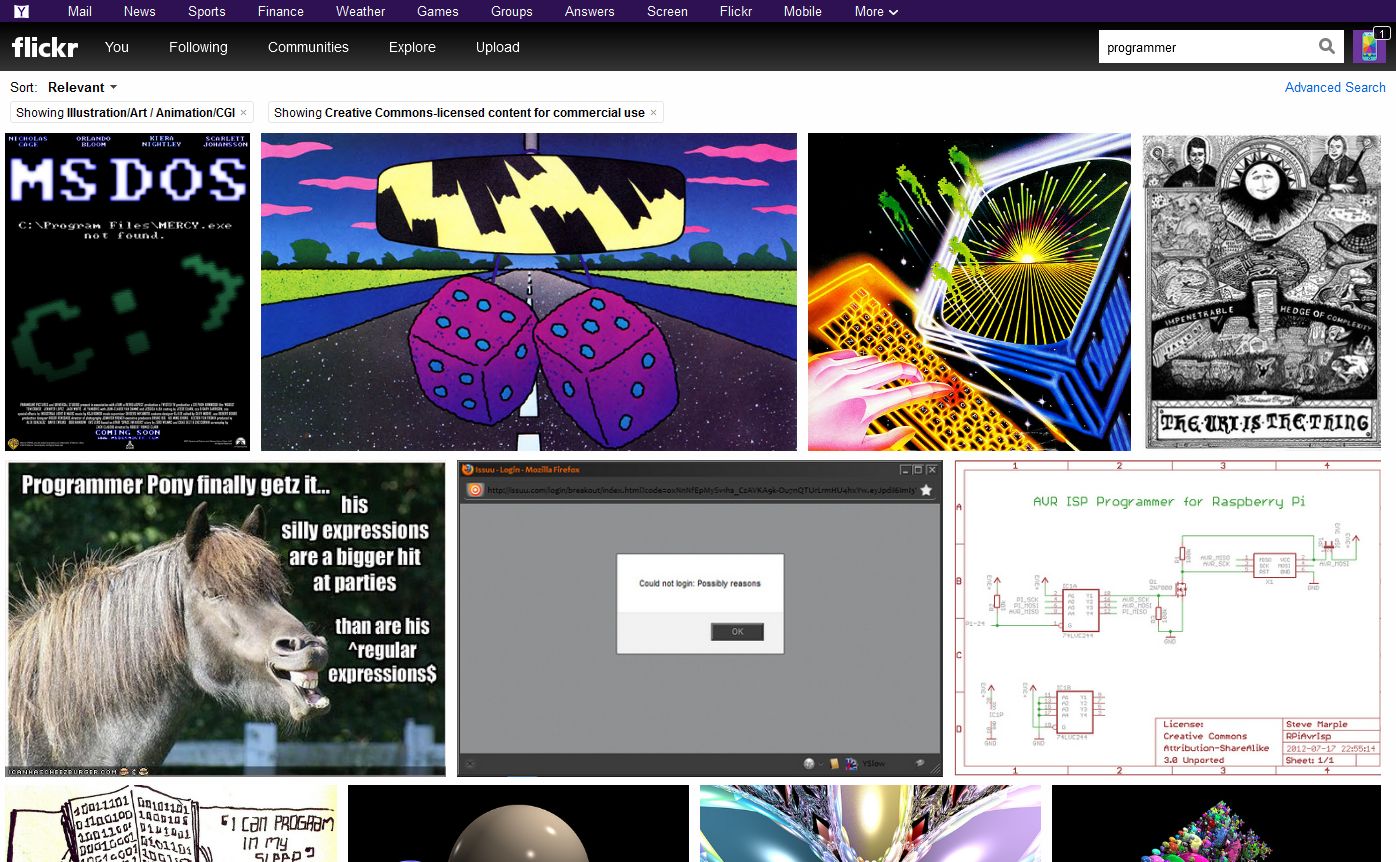
Task: Open the colorful fractal render thumbnail
Action: [x=870, y=824]
